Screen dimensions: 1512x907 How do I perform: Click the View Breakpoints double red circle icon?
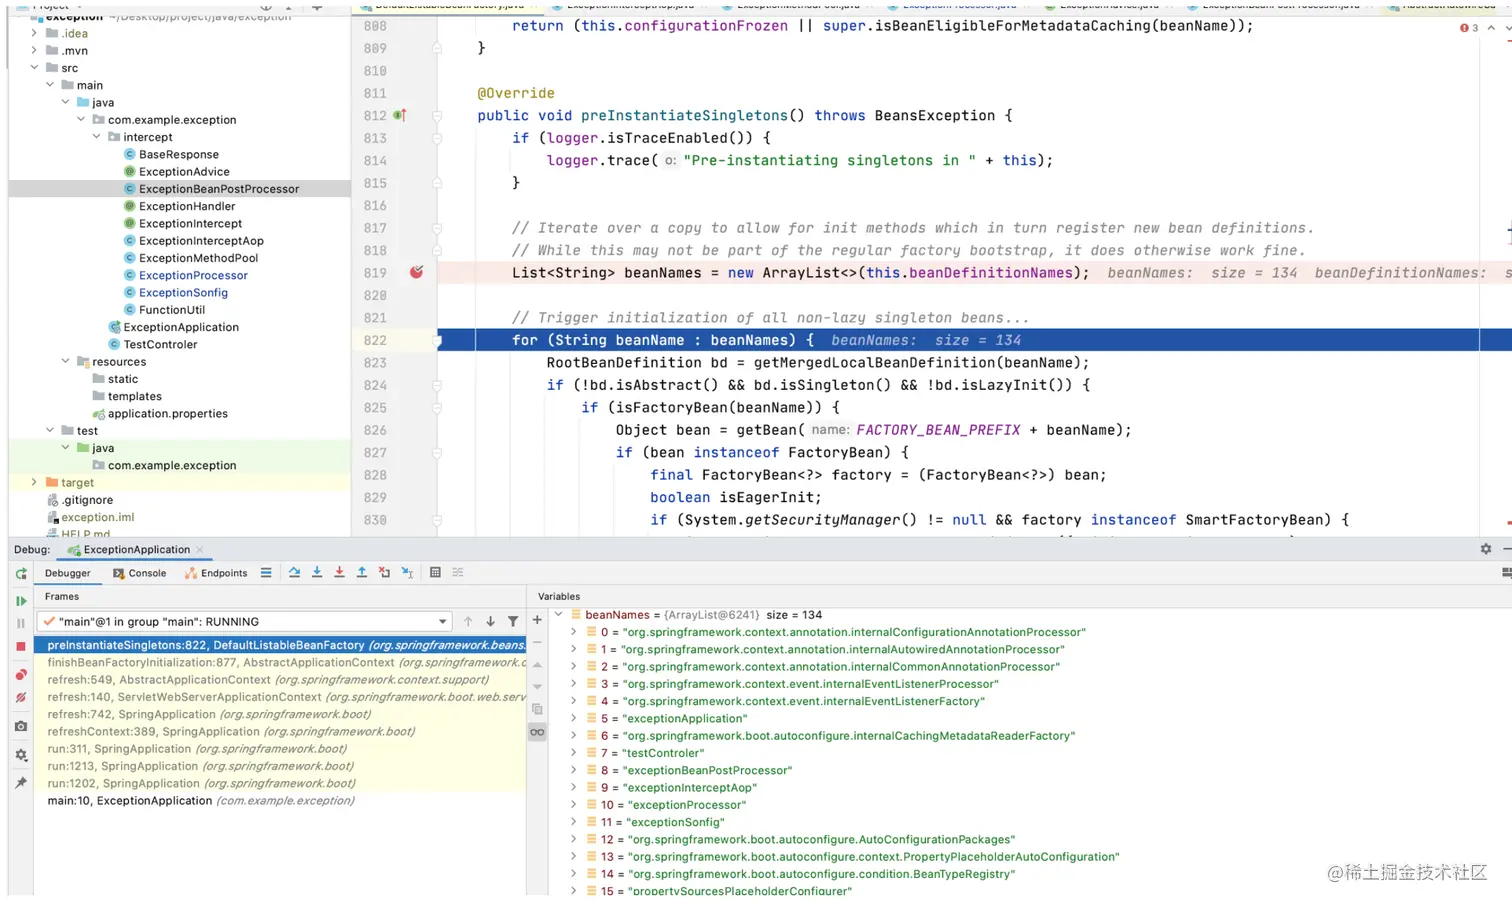[x=21, y=675]
